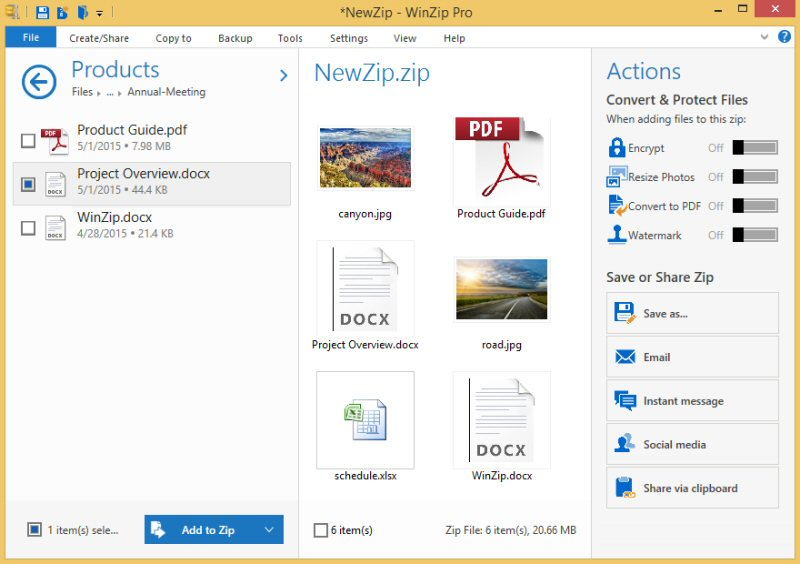The image size is (800, 564).
Task: Click the back arrow beside Products
Action: tap(39, 82)
